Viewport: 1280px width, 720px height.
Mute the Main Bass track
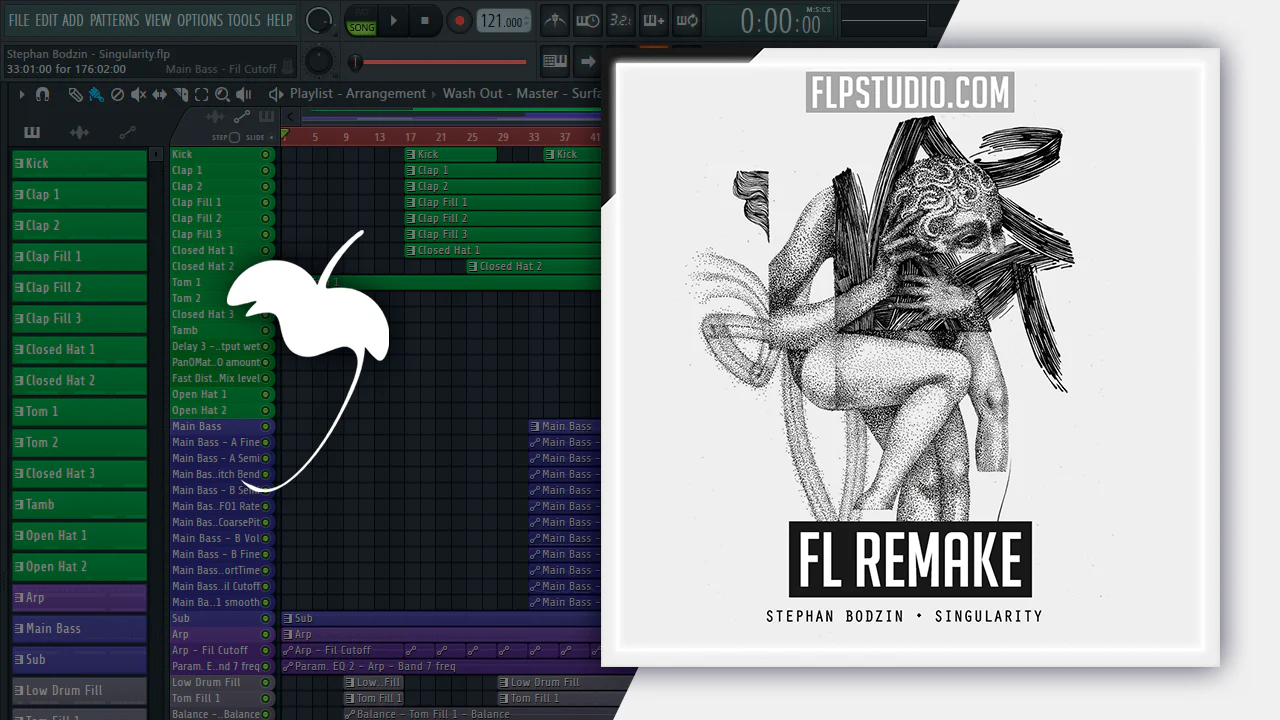(x=266, y=426)
